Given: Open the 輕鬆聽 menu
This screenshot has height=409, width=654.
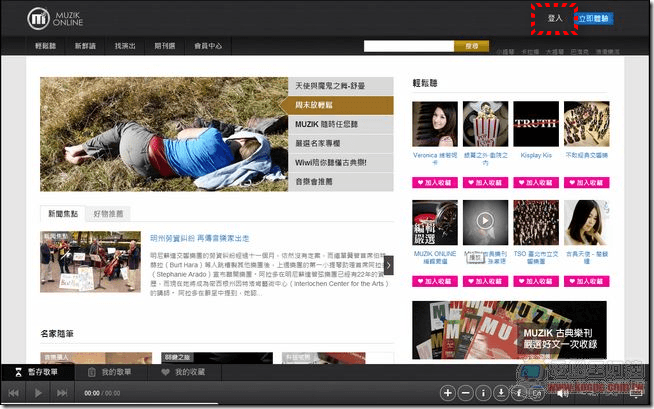Looking at the screenshot, I should coord(45,46).
